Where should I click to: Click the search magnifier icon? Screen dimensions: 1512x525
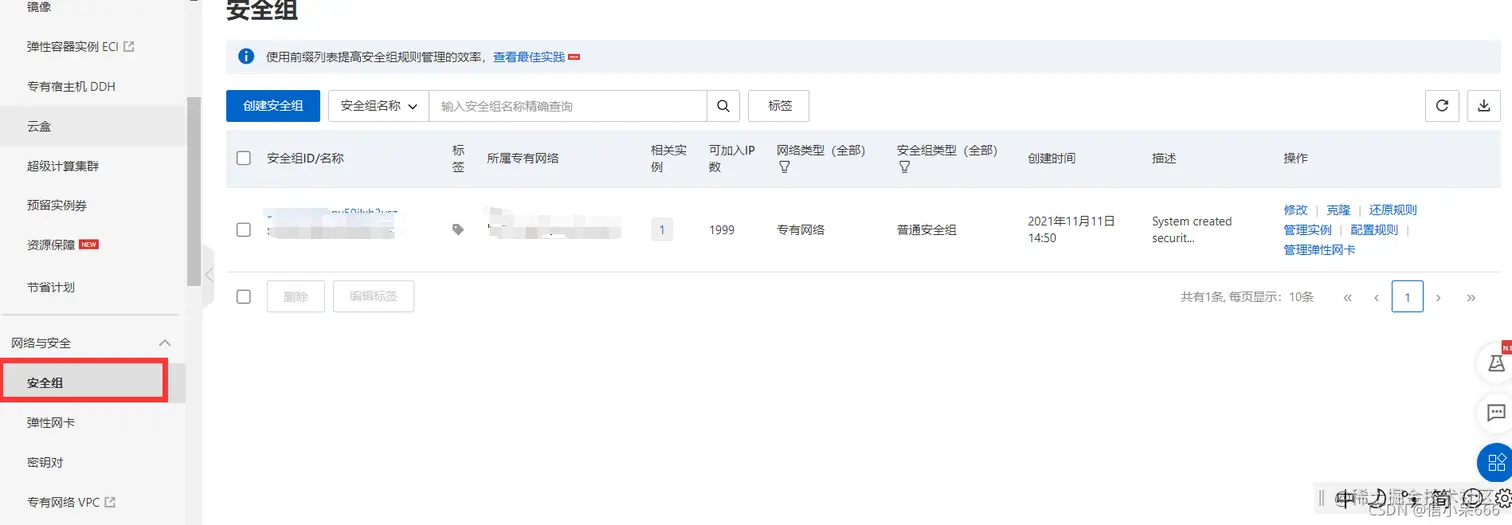tap(723, 106)
